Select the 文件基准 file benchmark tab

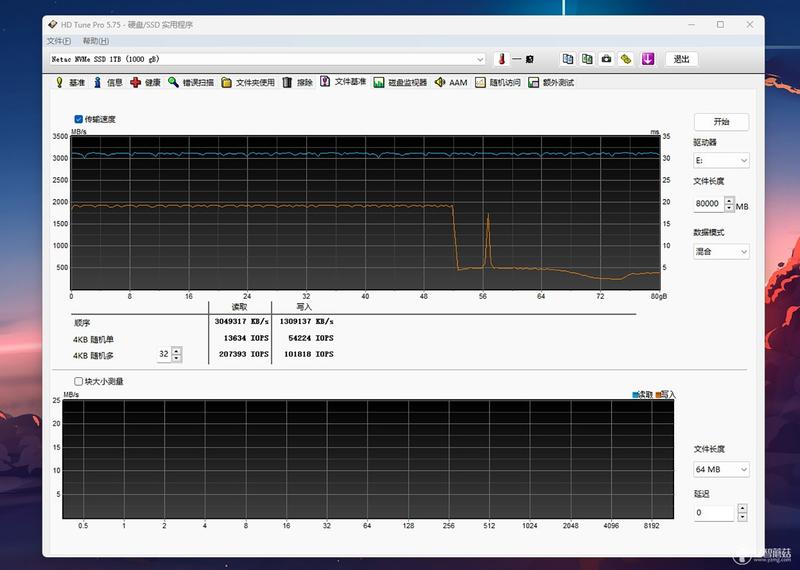coord(343,82)
